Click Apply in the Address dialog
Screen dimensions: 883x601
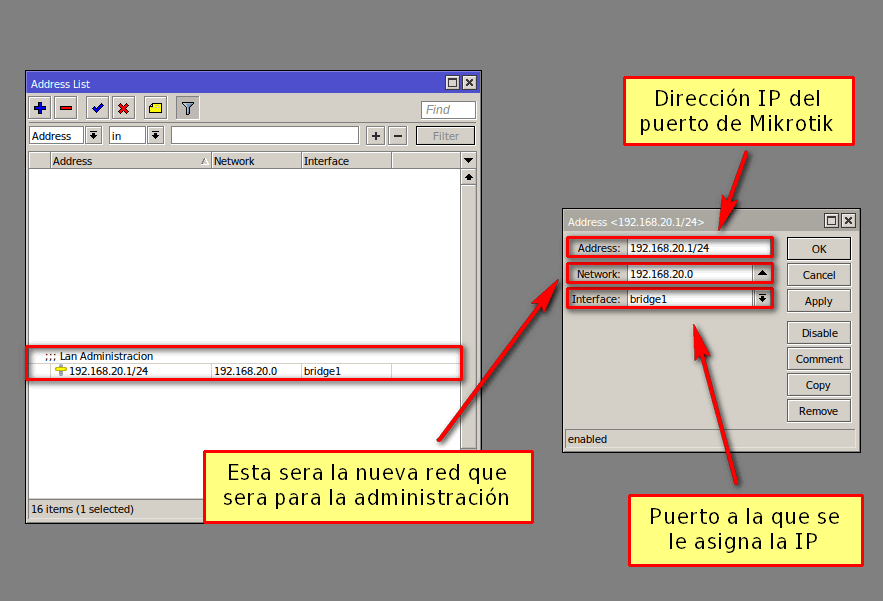tap(818, 301)
